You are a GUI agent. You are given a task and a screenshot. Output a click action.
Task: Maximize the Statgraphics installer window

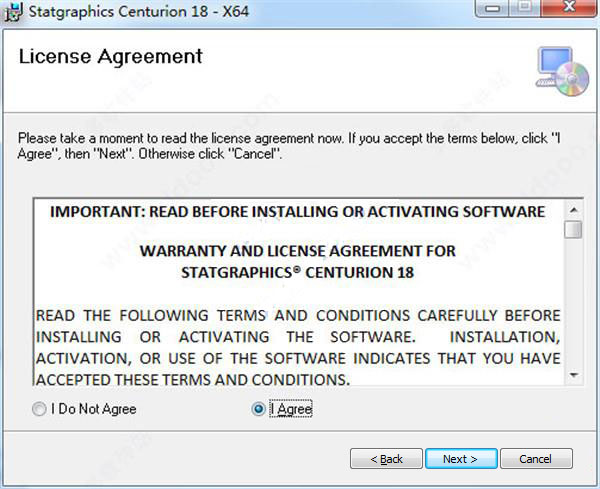click(525, 8)
